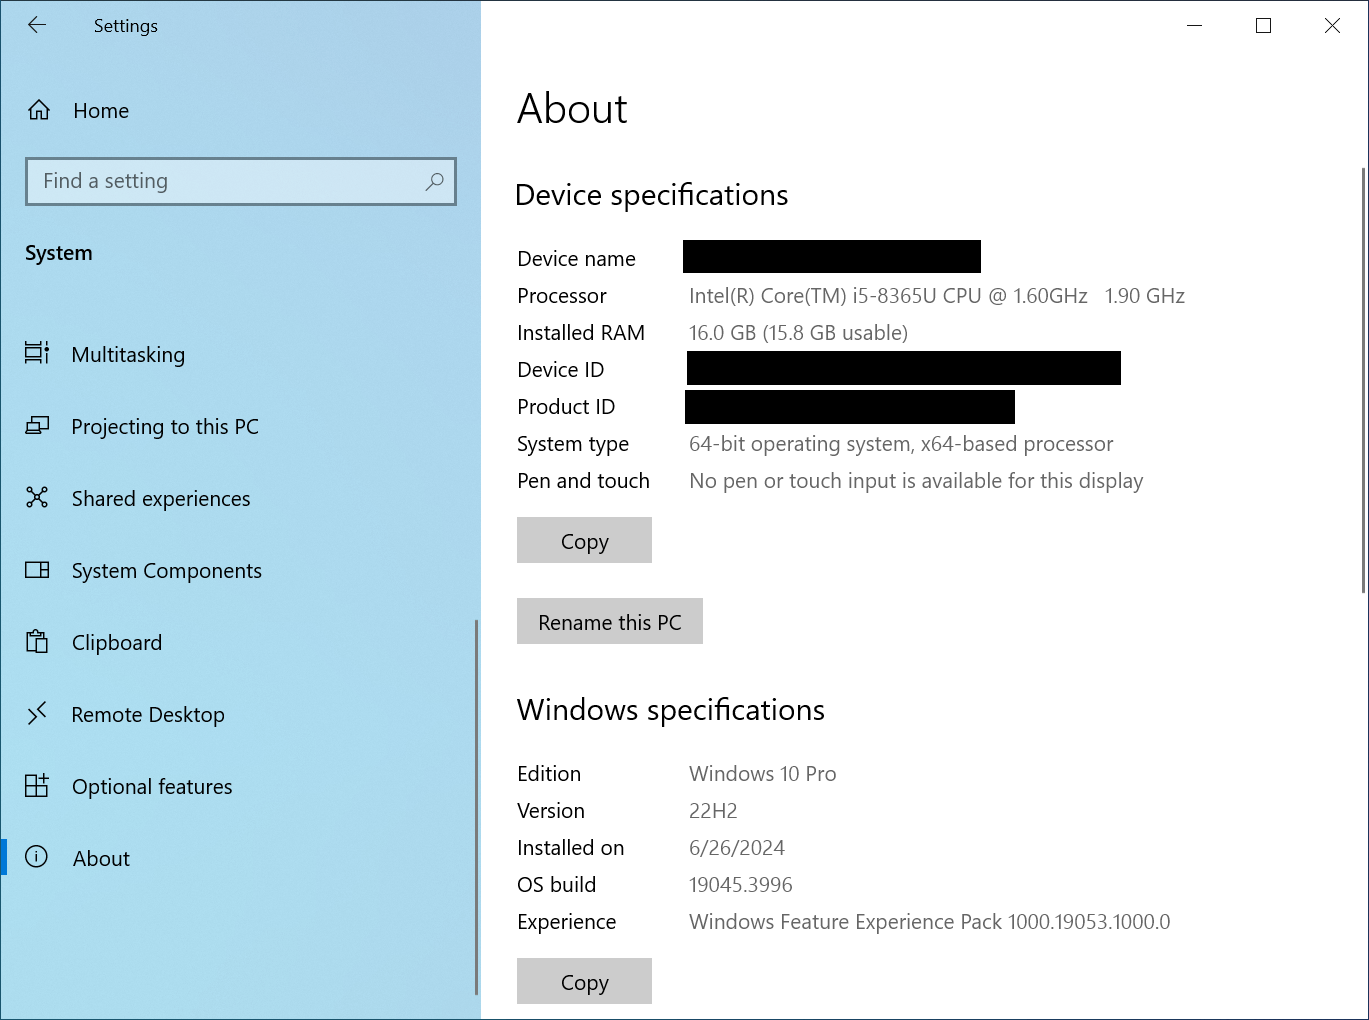Click the System section label in sidebar
Image resolution: width=1369 pixels, height=1020 pixels.
(x=59, y=253)
